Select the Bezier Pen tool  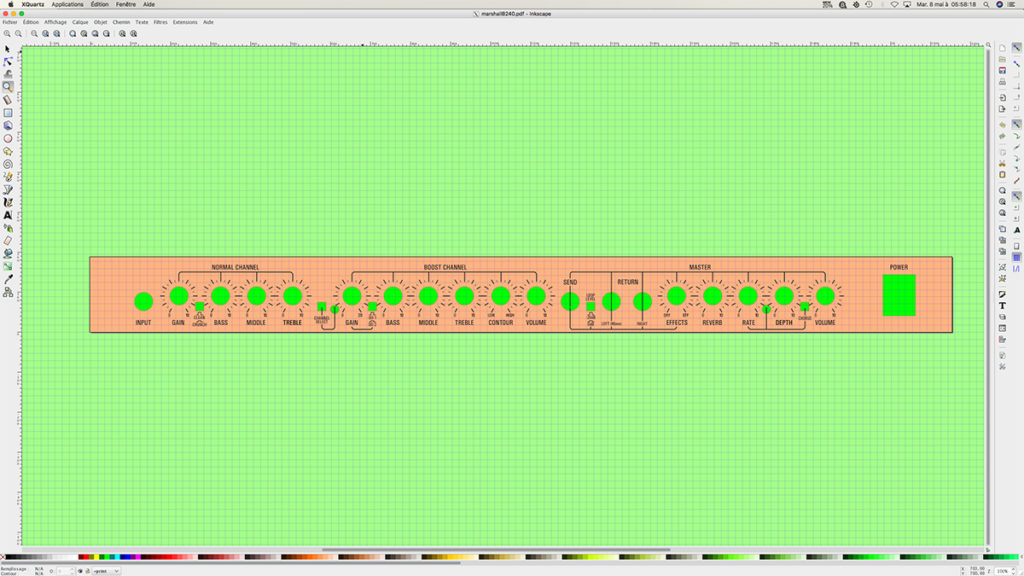tap(8, 189)
